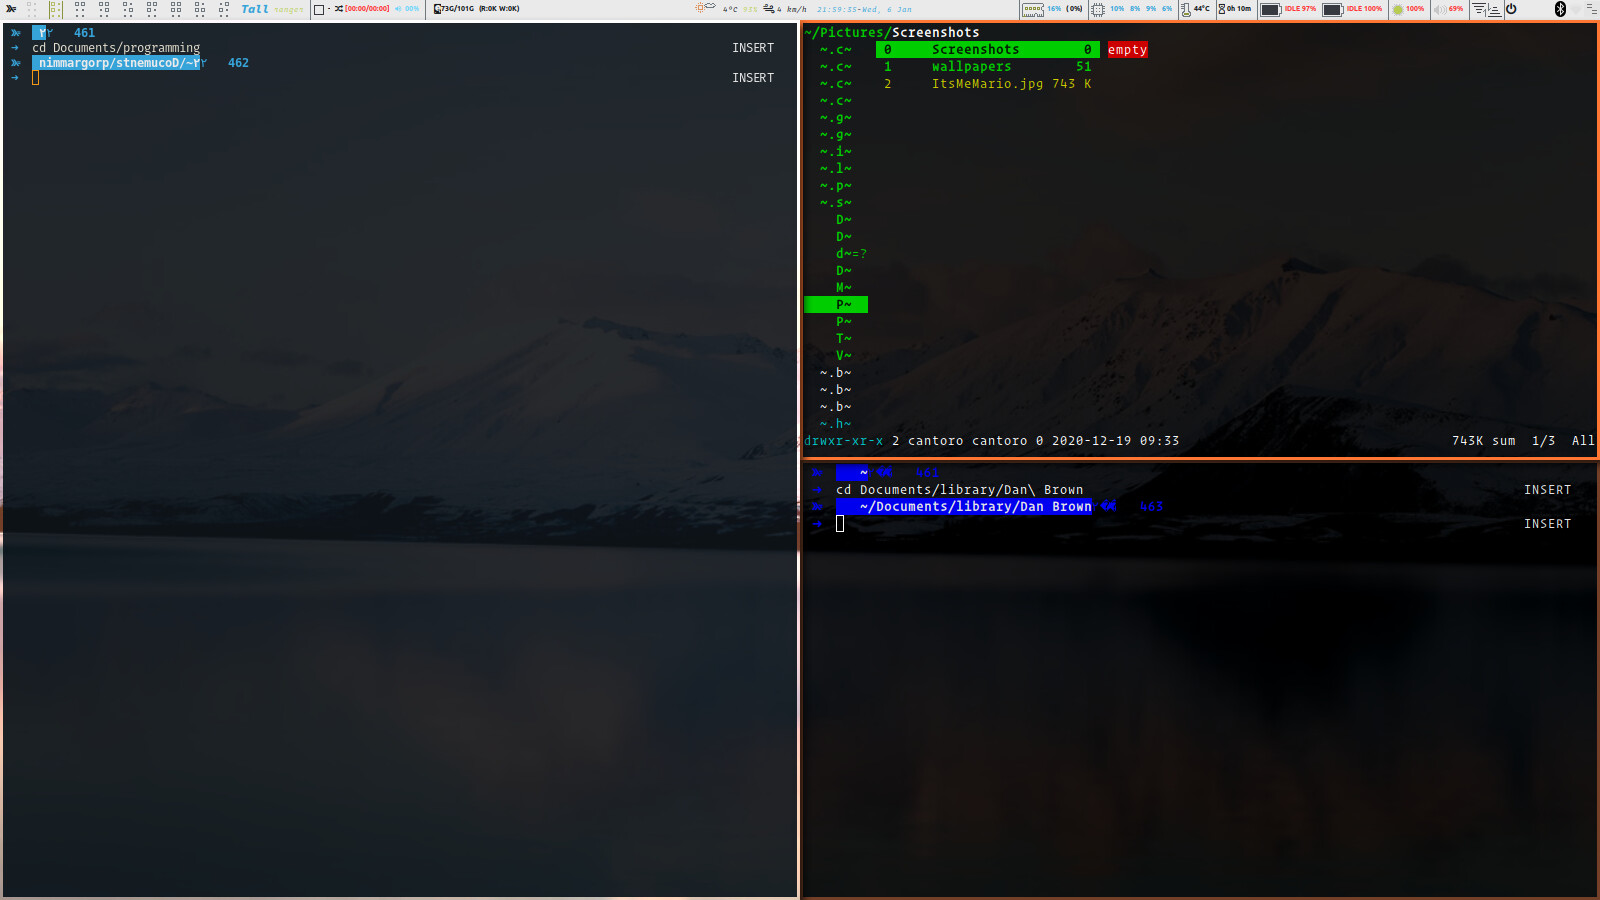Click the lines icon left of power button
The width and height of the screenshot is (1600, 900).
tap(1486, 9)
